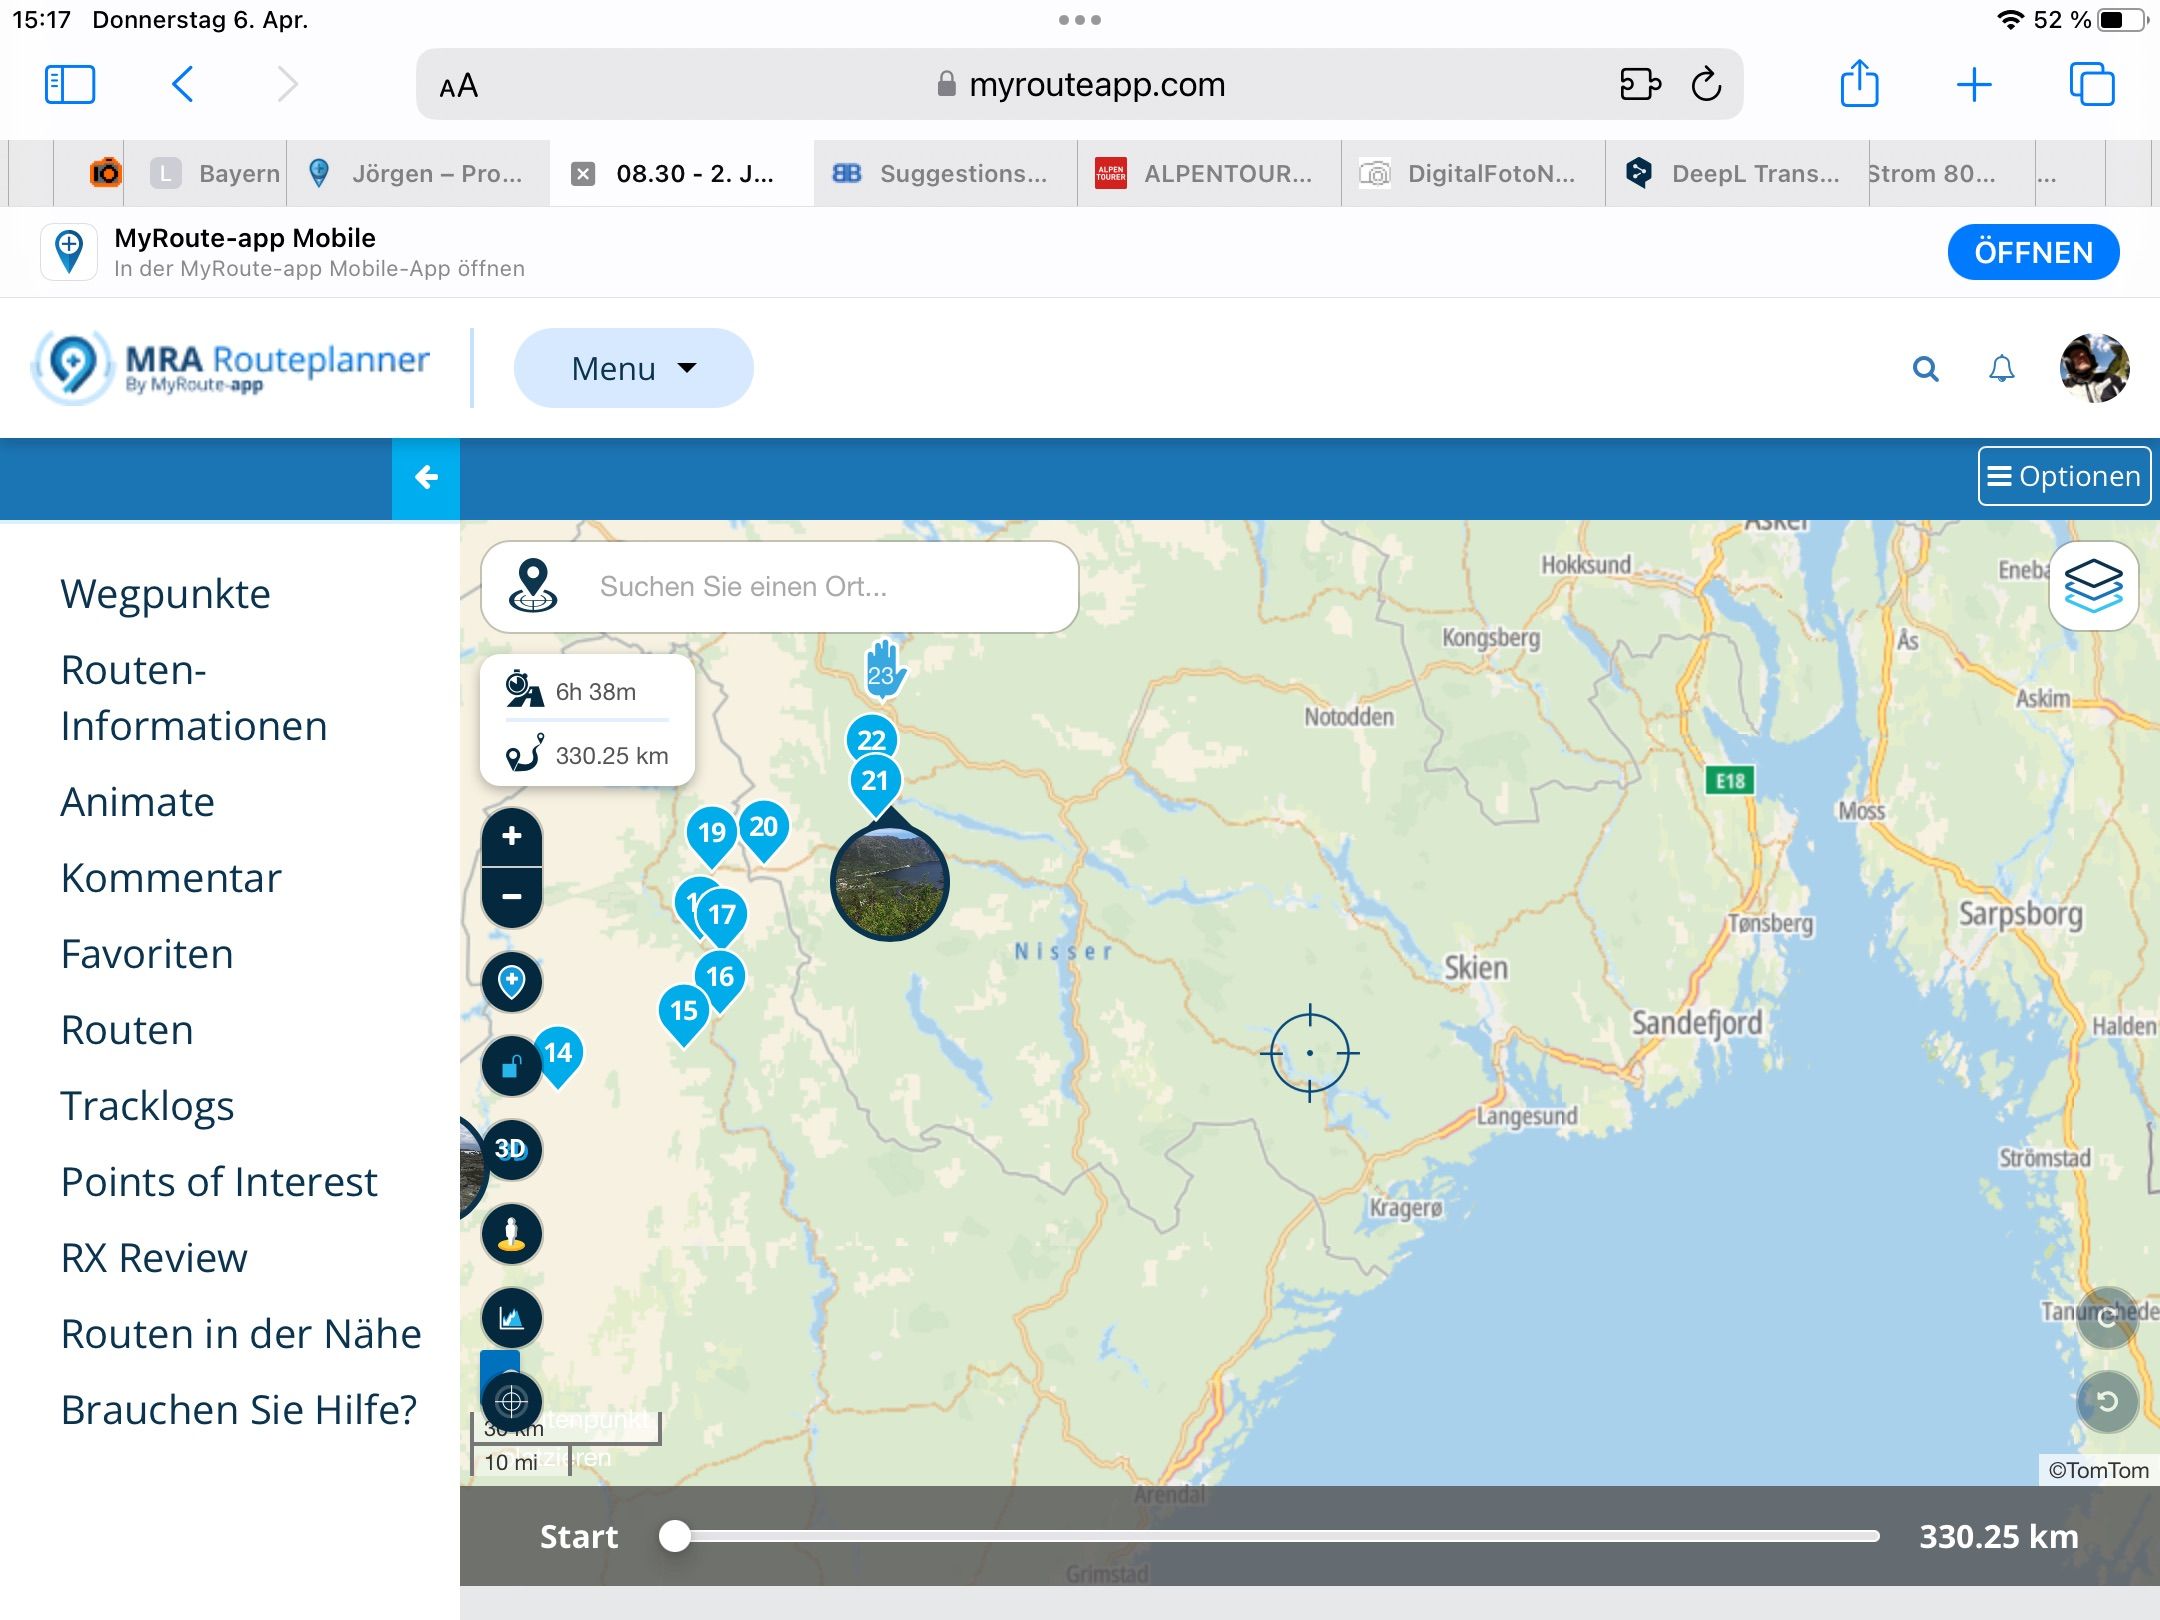This screenshot has height=1620, width=2160.
Task: Select waypoint marker 21
Action: (x=875, y=783)
